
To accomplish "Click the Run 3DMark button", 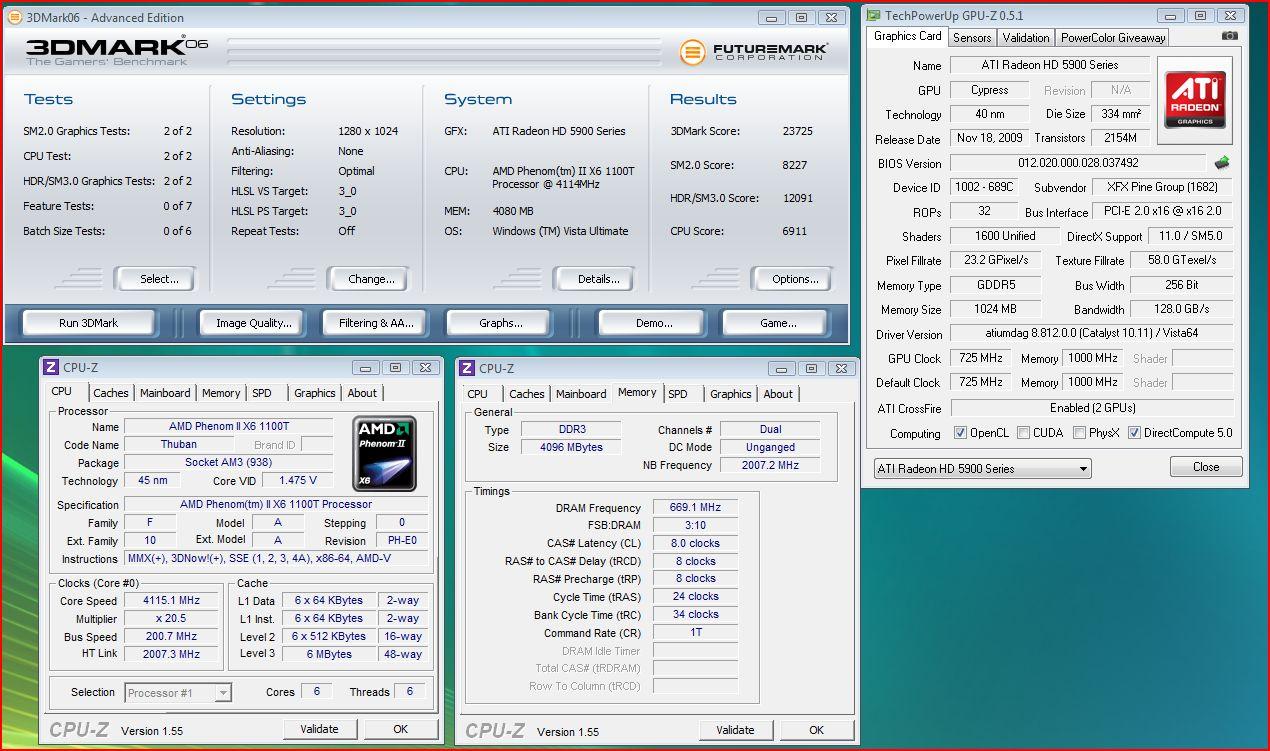I will 88,323.
